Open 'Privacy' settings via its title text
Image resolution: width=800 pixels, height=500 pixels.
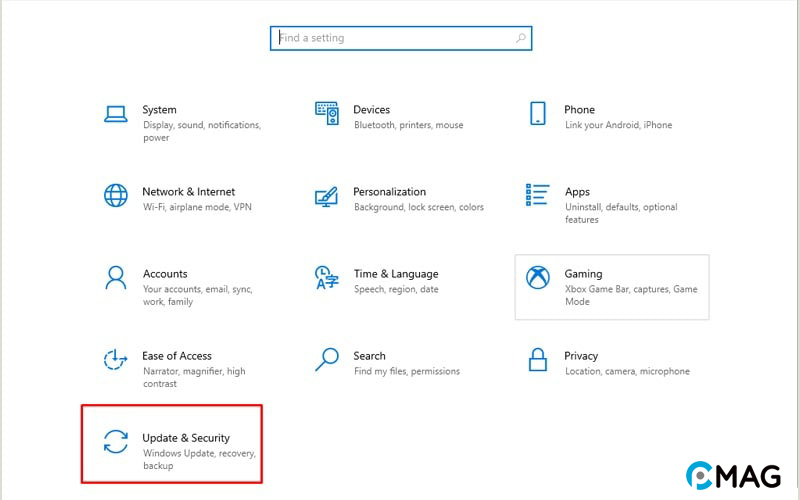581,356
